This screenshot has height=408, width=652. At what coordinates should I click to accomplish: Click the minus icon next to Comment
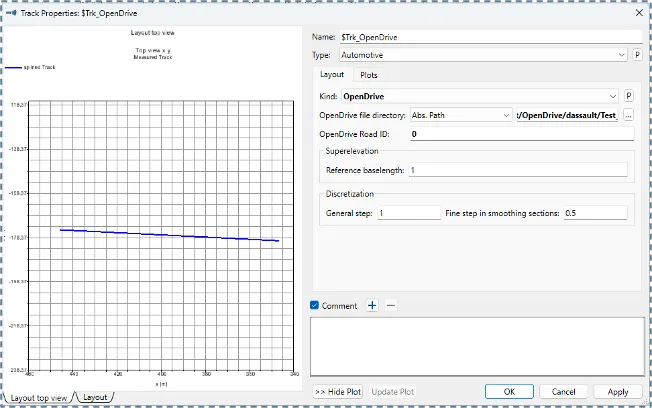point(391,305)
